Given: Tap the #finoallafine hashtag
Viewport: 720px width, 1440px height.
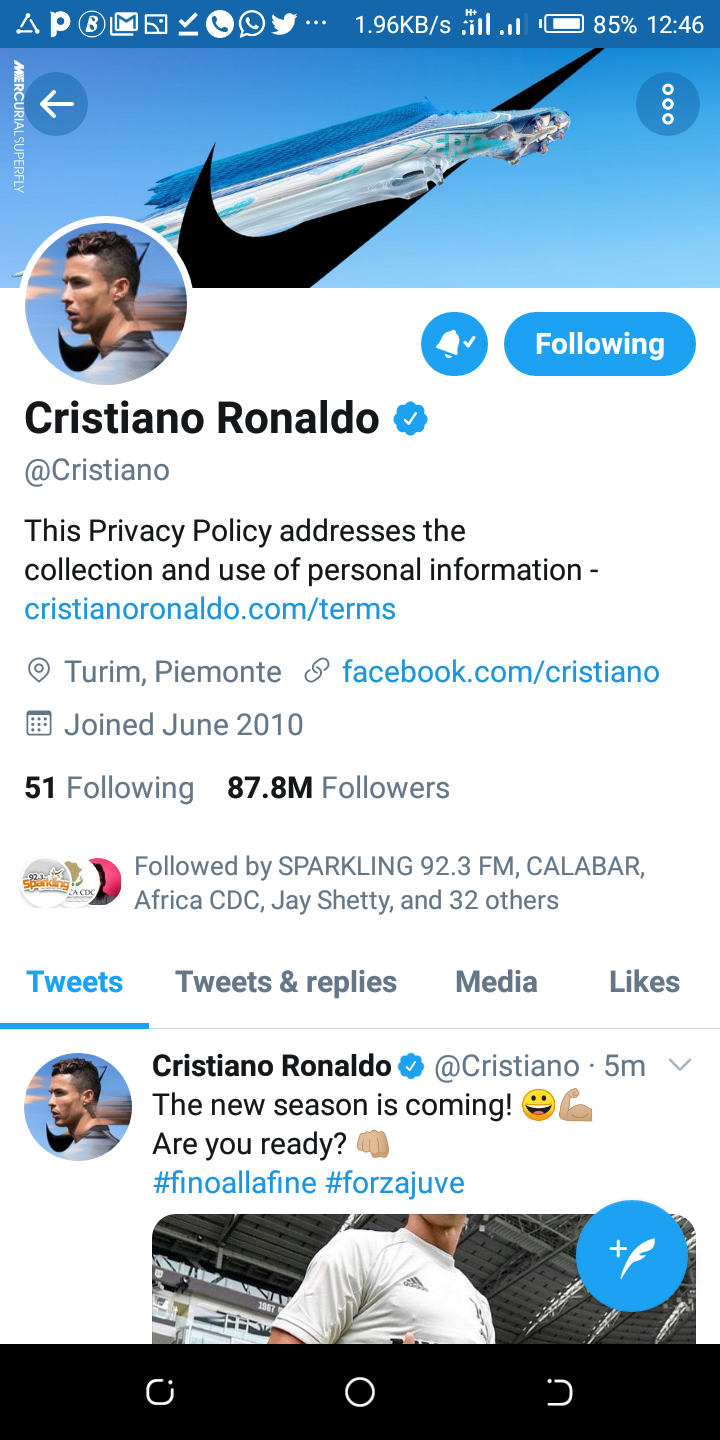Looking at the screenshot, I should (x=234, y=1183).
